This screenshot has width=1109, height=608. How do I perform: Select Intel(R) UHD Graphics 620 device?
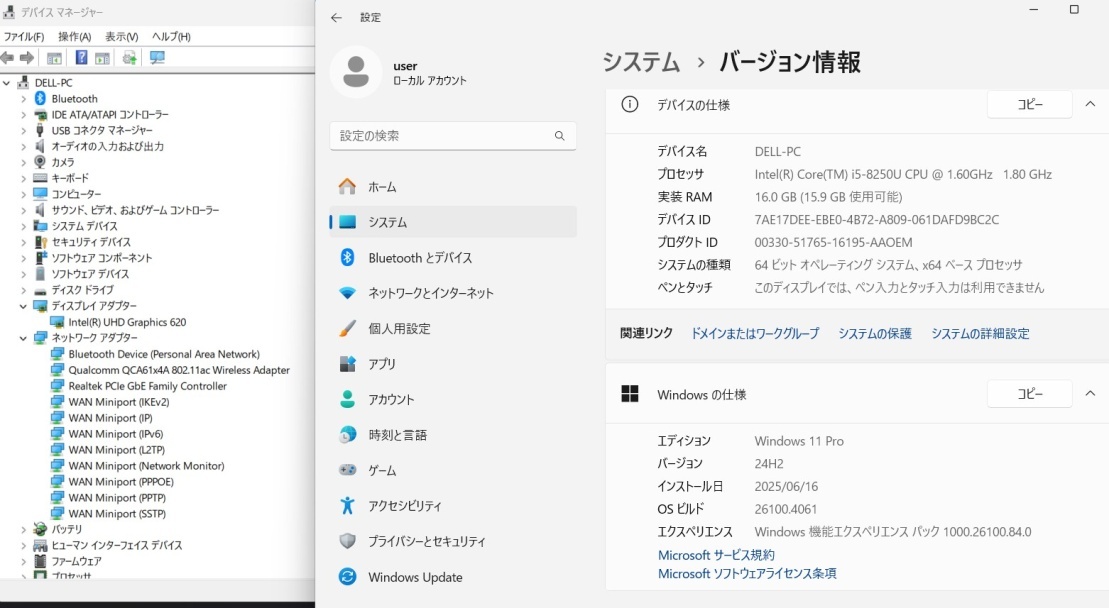tap(127, 322)
